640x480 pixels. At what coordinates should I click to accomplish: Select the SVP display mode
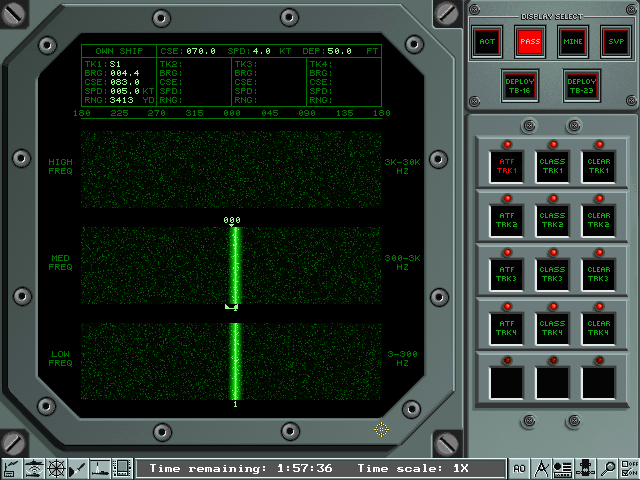(615, 41)
